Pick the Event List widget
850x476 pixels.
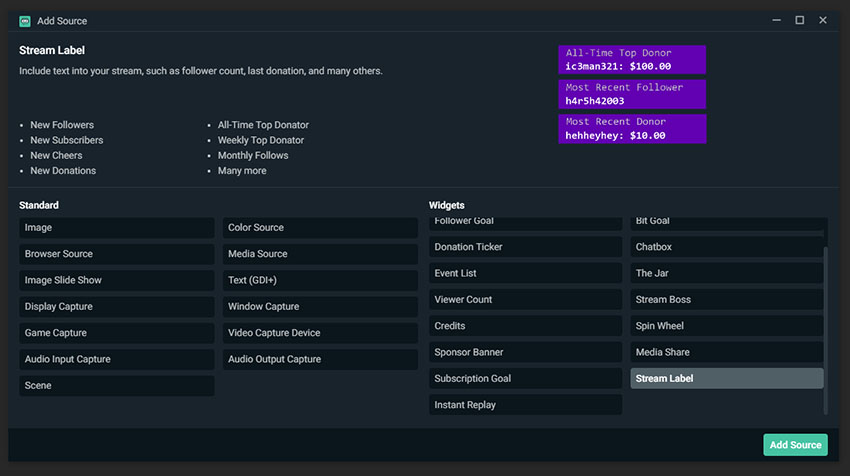[x=525, y=273]
